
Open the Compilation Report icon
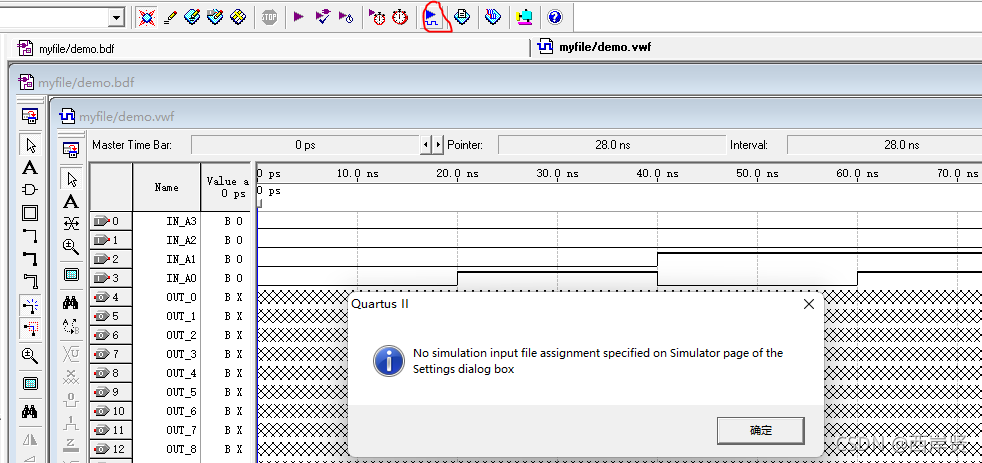tap(462, 17)
